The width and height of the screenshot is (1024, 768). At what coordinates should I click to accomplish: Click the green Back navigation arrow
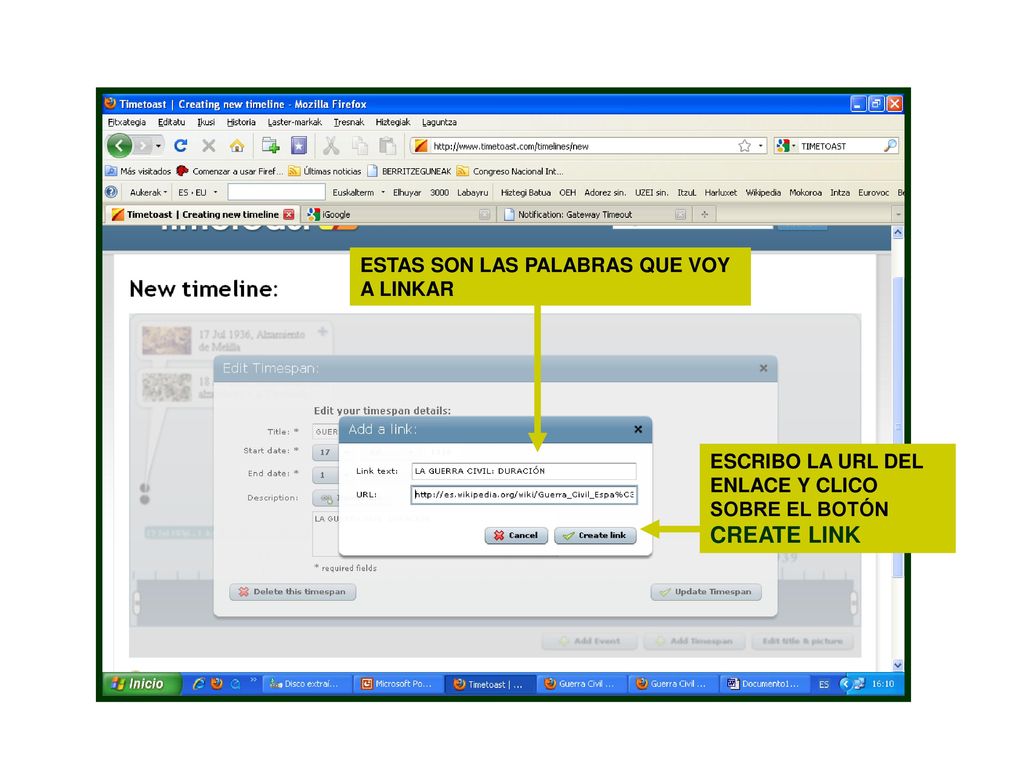[120, 146]
